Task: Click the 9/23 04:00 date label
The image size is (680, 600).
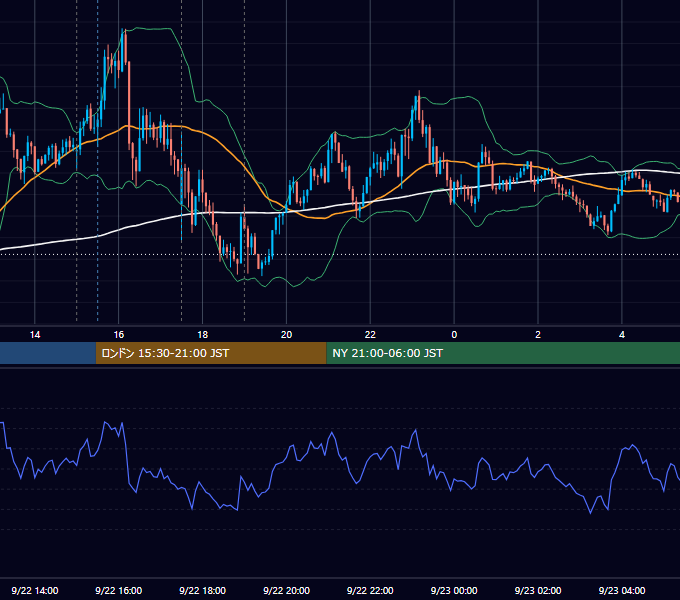Action: click(x=622, y=590)
